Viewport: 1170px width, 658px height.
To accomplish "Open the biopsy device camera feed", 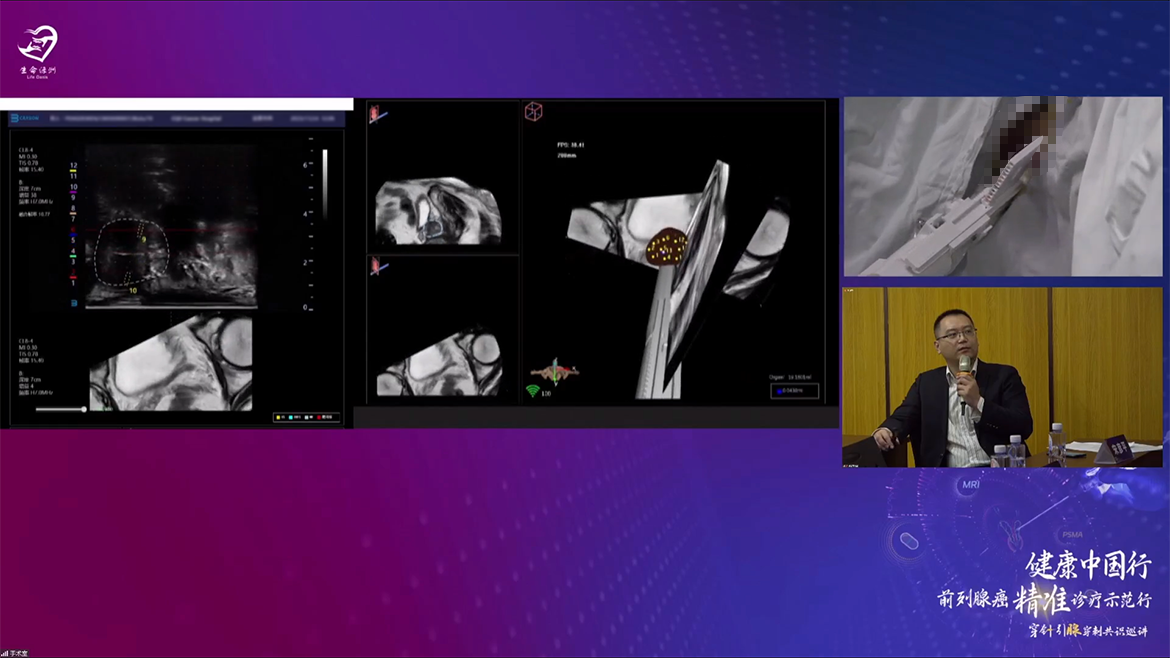I will pos(1002,186).
